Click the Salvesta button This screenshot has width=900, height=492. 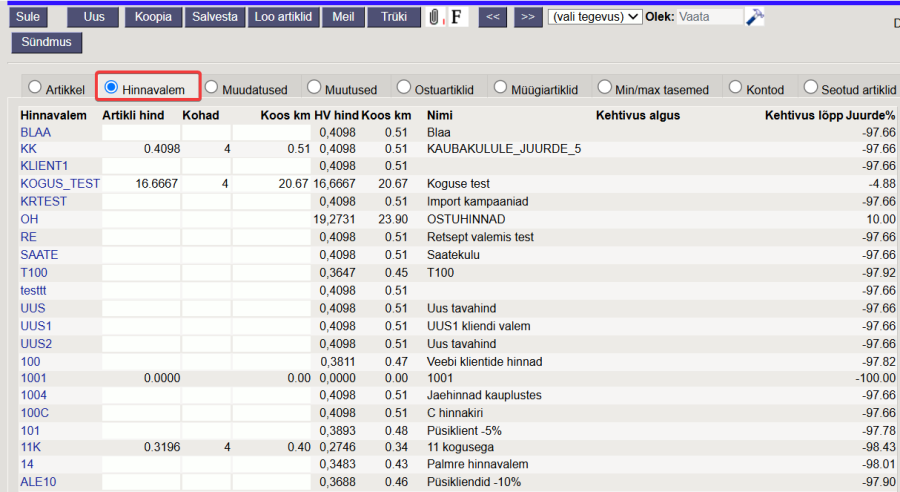tap(215, 17)
